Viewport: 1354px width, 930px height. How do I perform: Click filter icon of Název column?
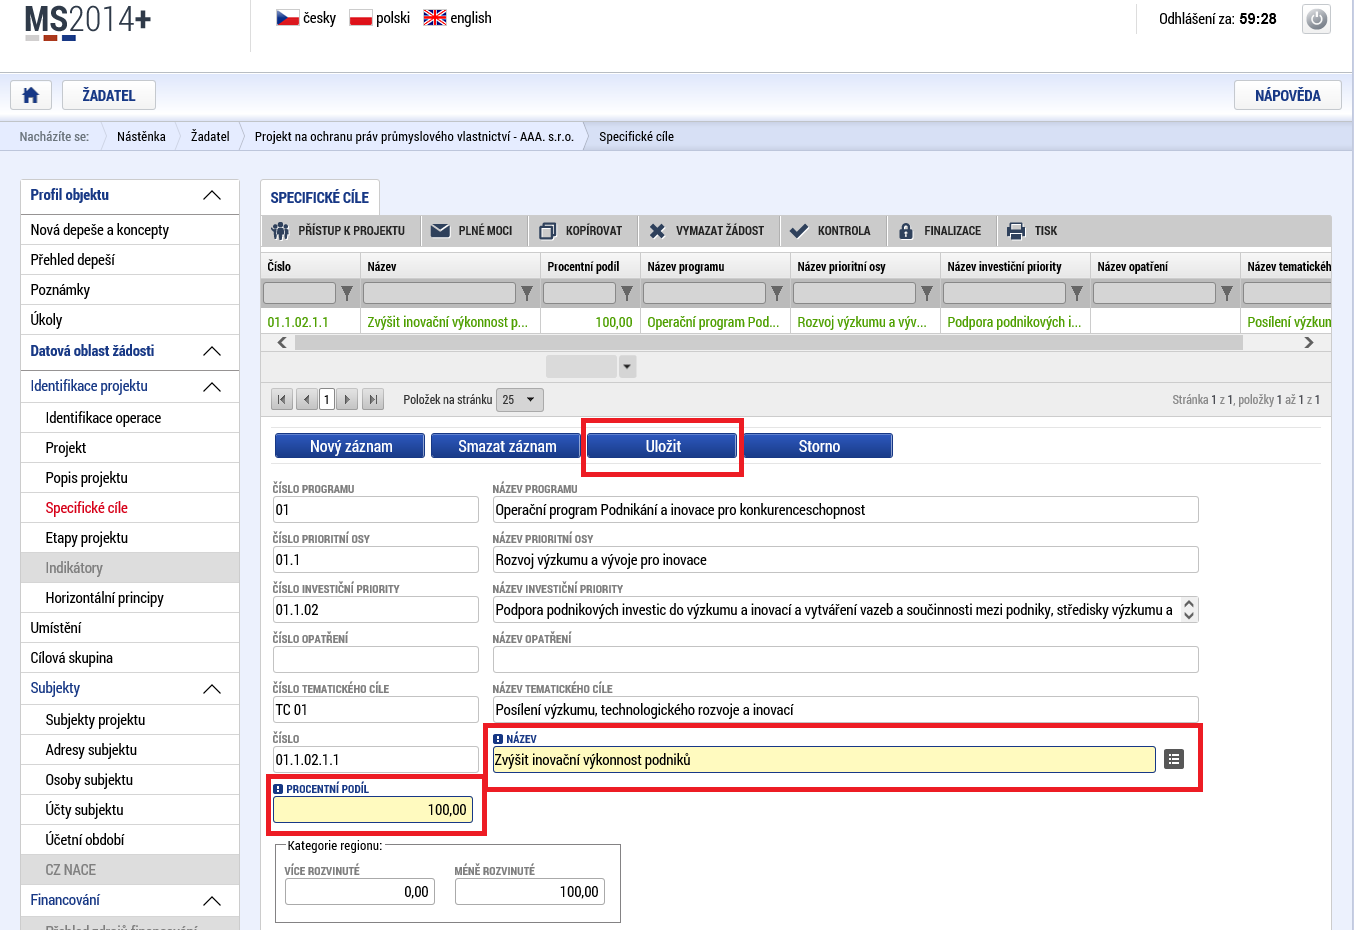(x=527, y=293)
